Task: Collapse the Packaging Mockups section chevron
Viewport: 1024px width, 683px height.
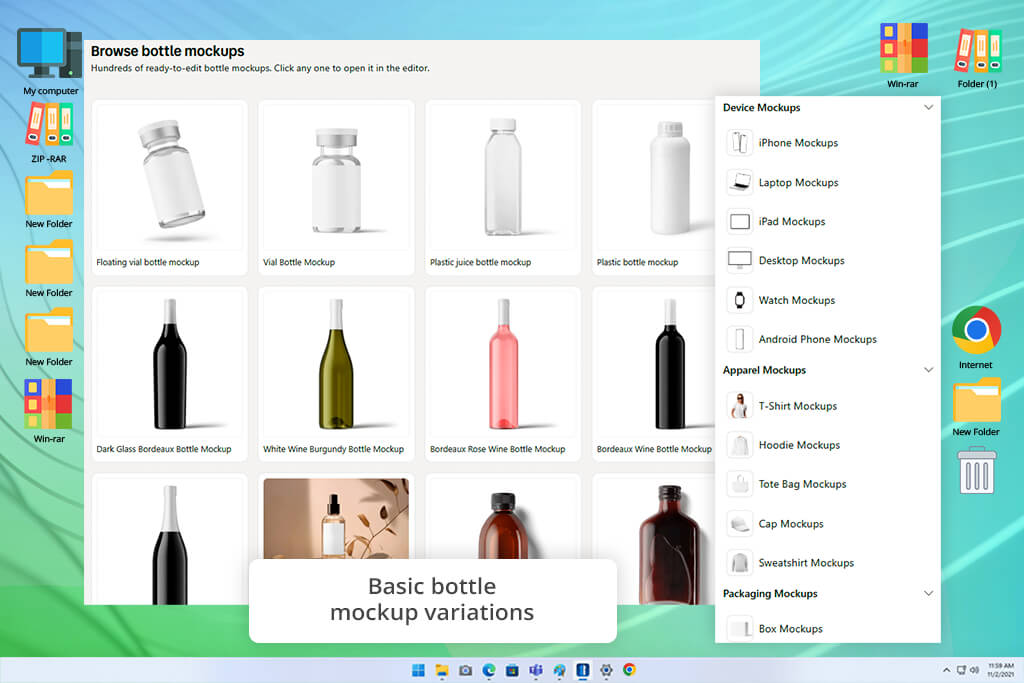Action: [x=928, y=593]
